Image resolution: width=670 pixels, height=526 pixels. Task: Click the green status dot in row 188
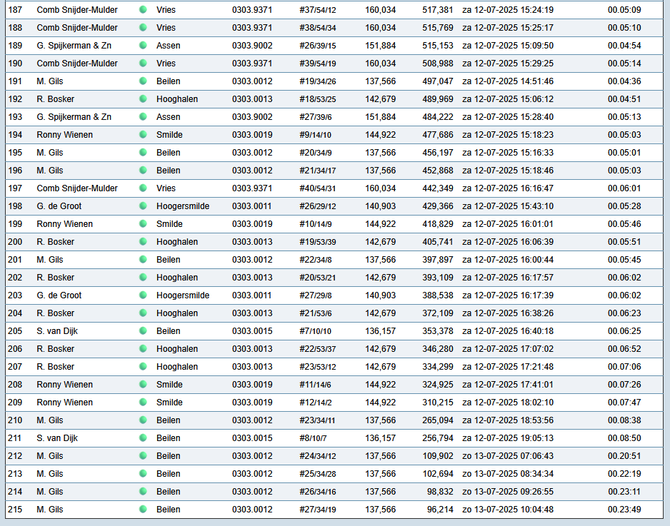[143, 27]
